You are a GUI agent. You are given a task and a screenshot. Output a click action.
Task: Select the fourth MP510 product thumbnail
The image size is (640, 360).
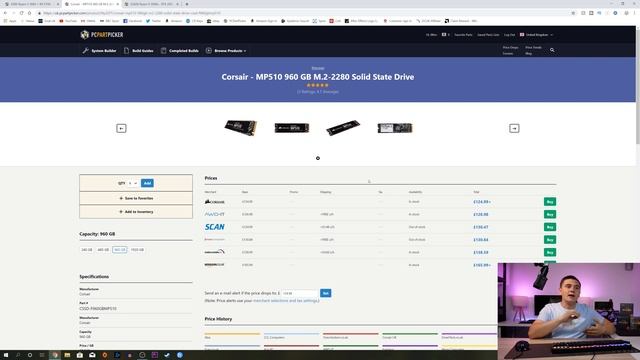(x=395, y=128)
